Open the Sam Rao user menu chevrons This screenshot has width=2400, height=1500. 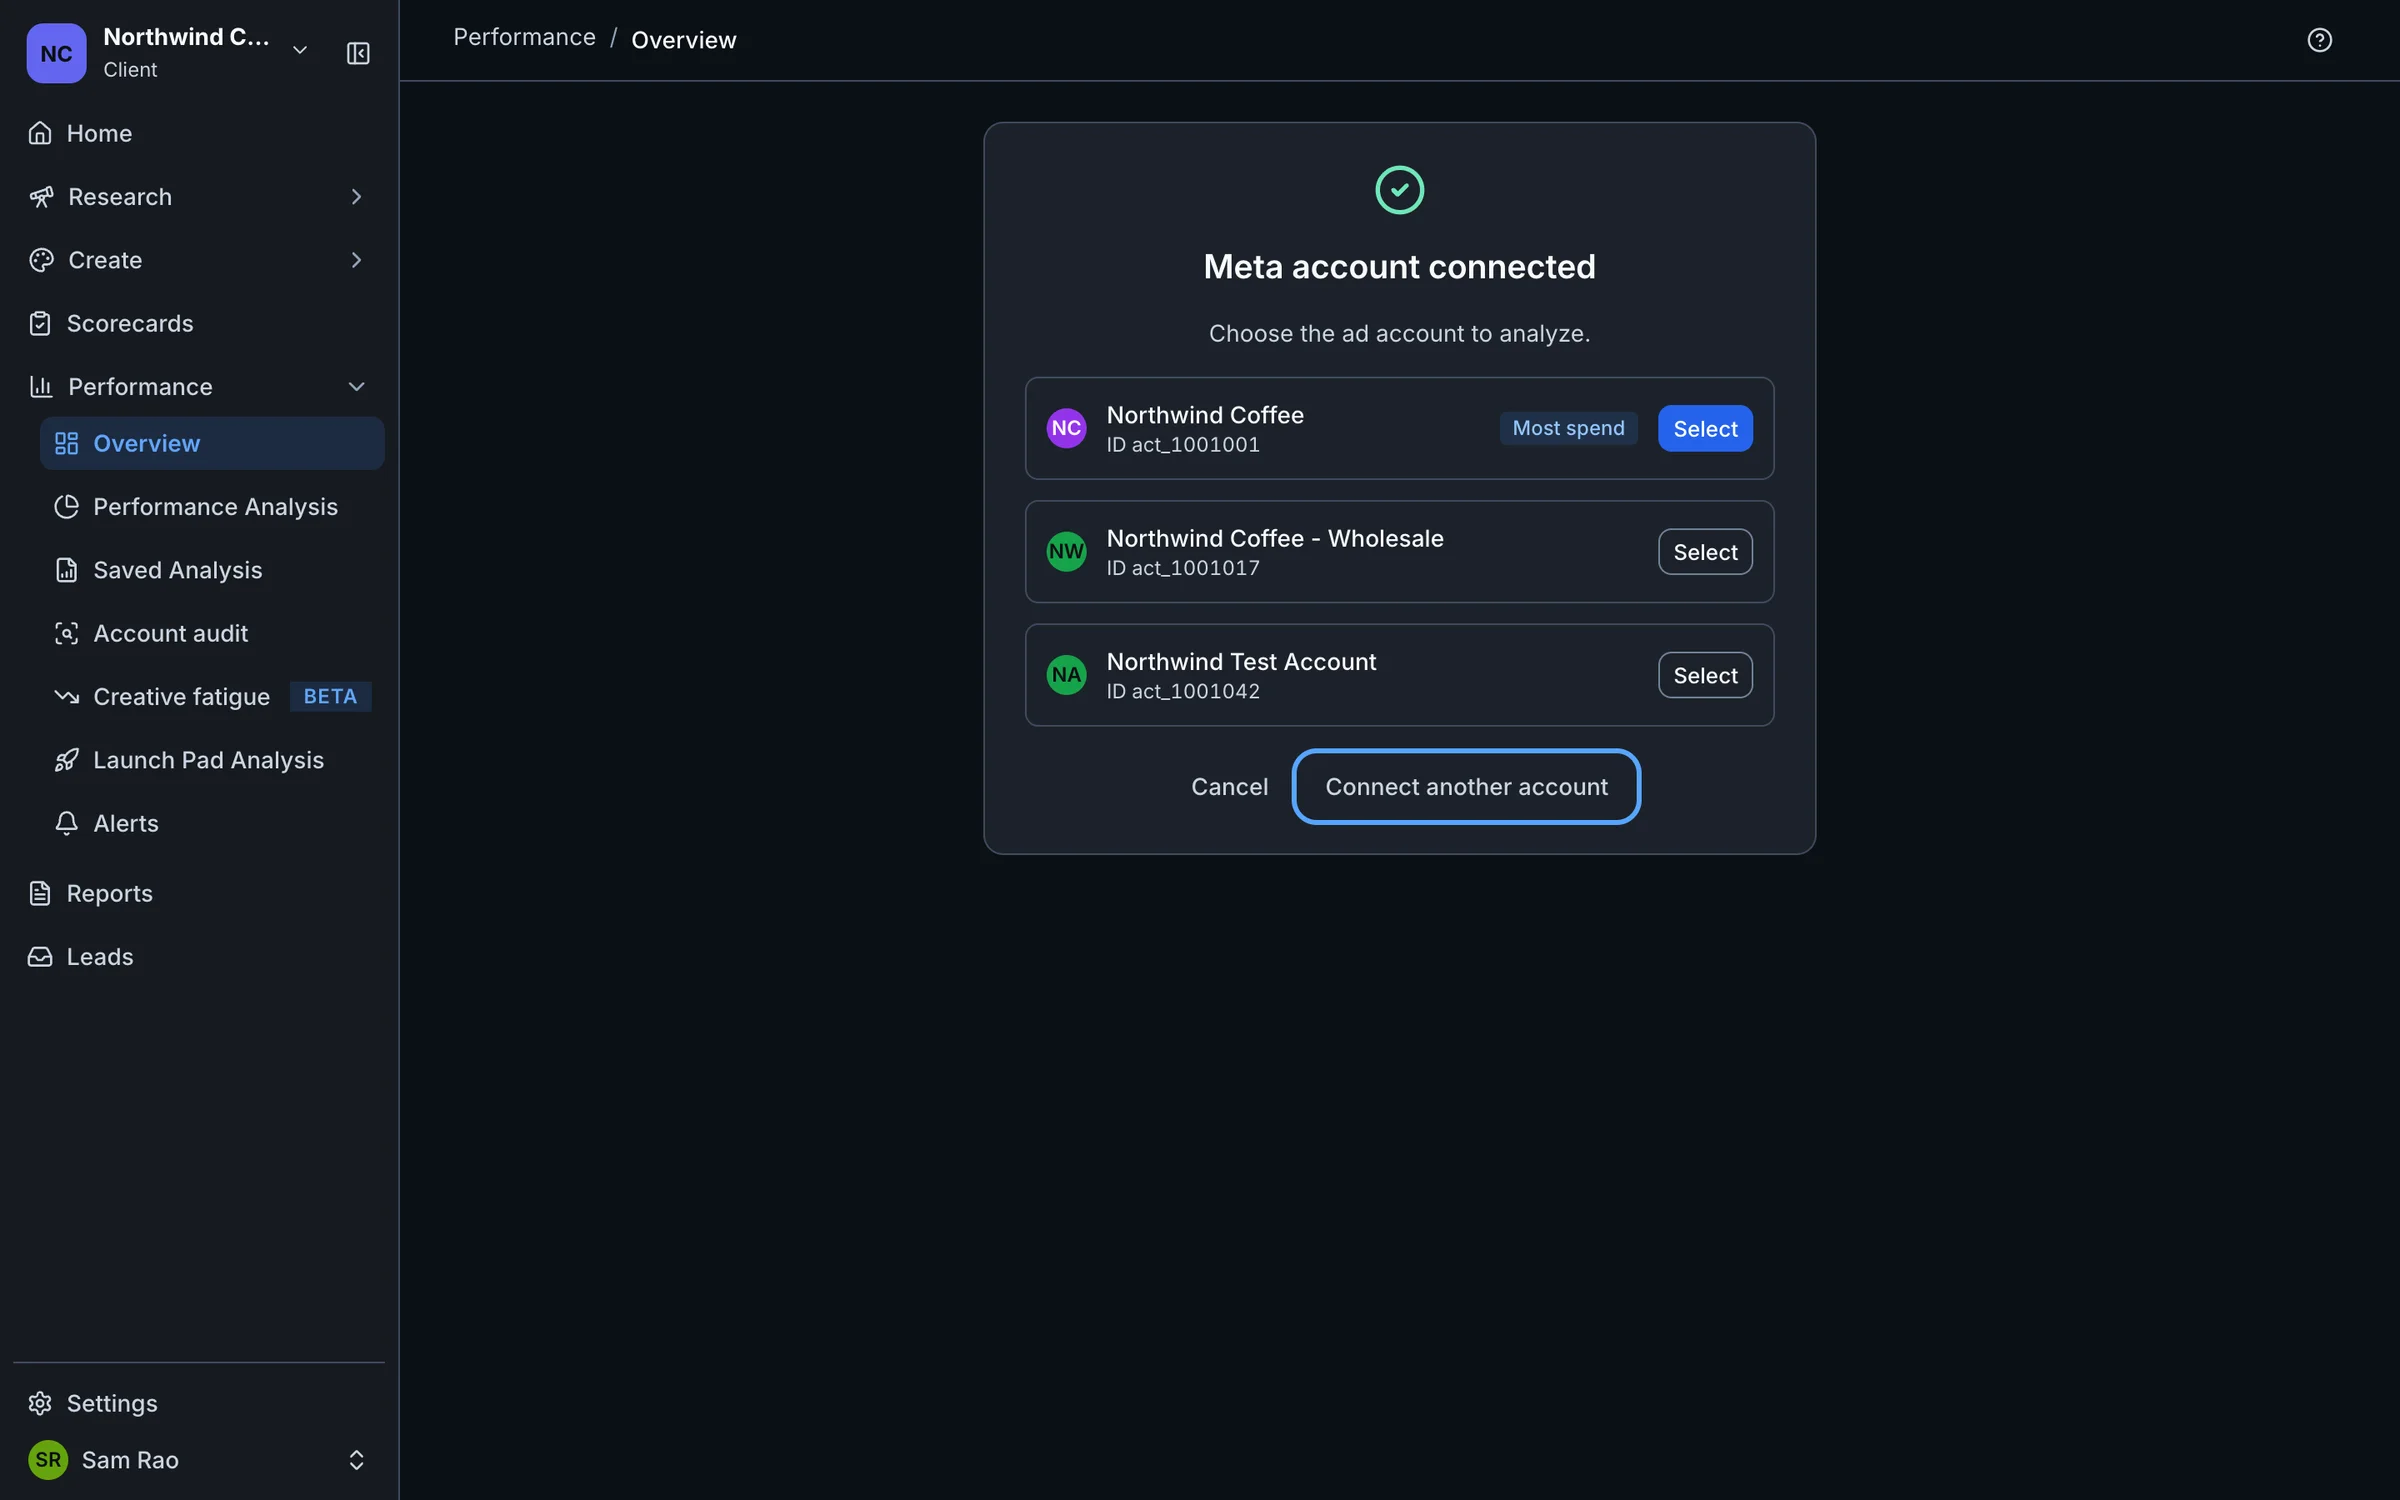pyautogui.click(x=356, y=1460)
